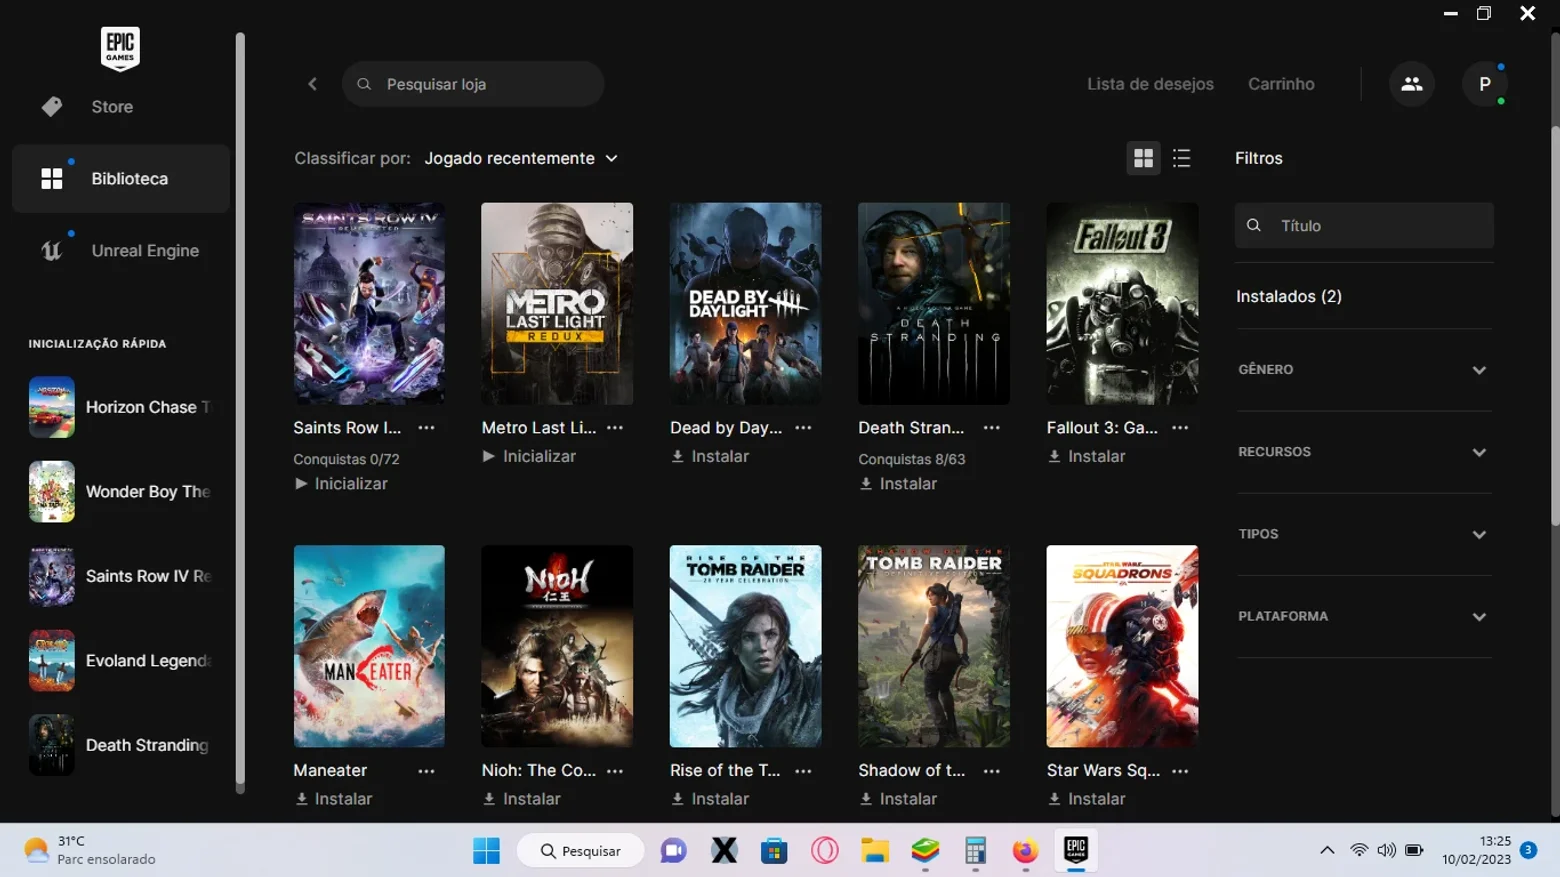Open Lista de desejos

coord(1150,84)
